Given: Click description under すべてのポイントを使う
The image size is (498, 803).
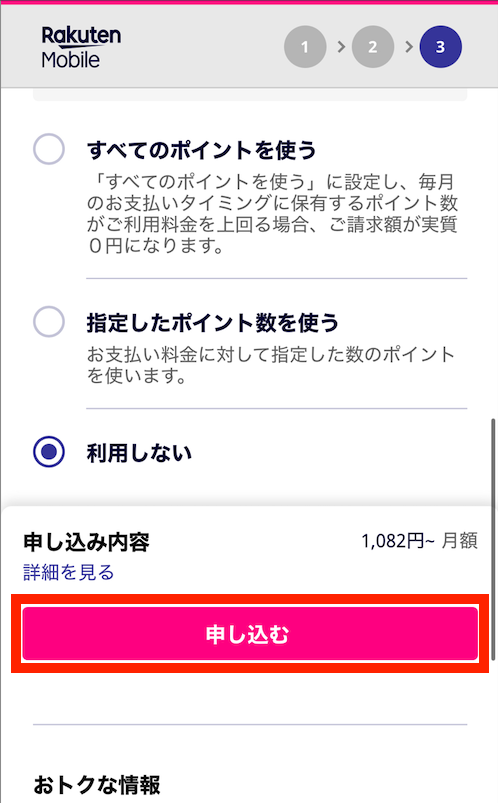Looking at the screenshot, I should [272, 214].
